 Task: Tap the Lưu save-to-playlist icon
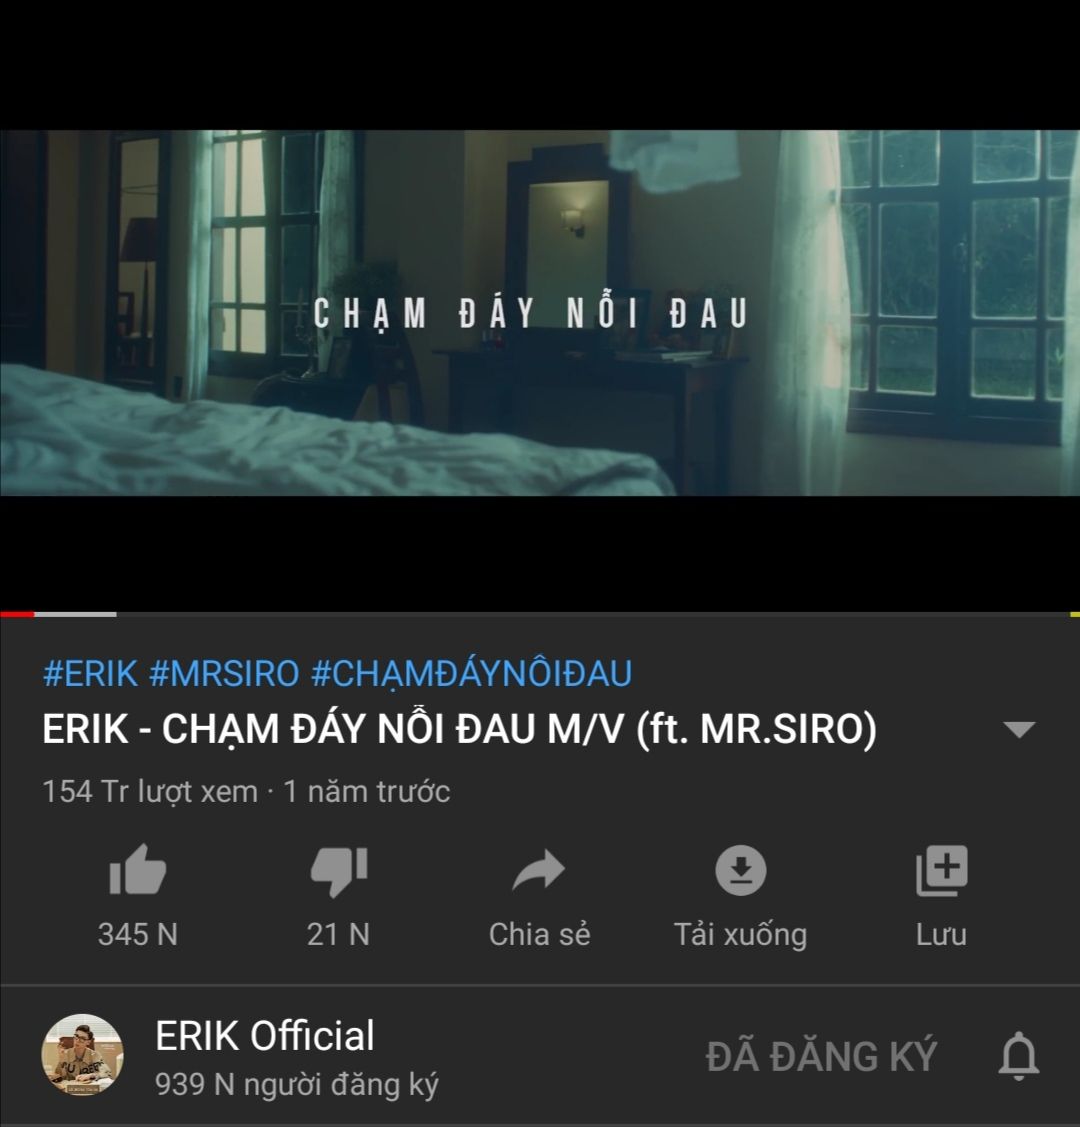(941, 870)
